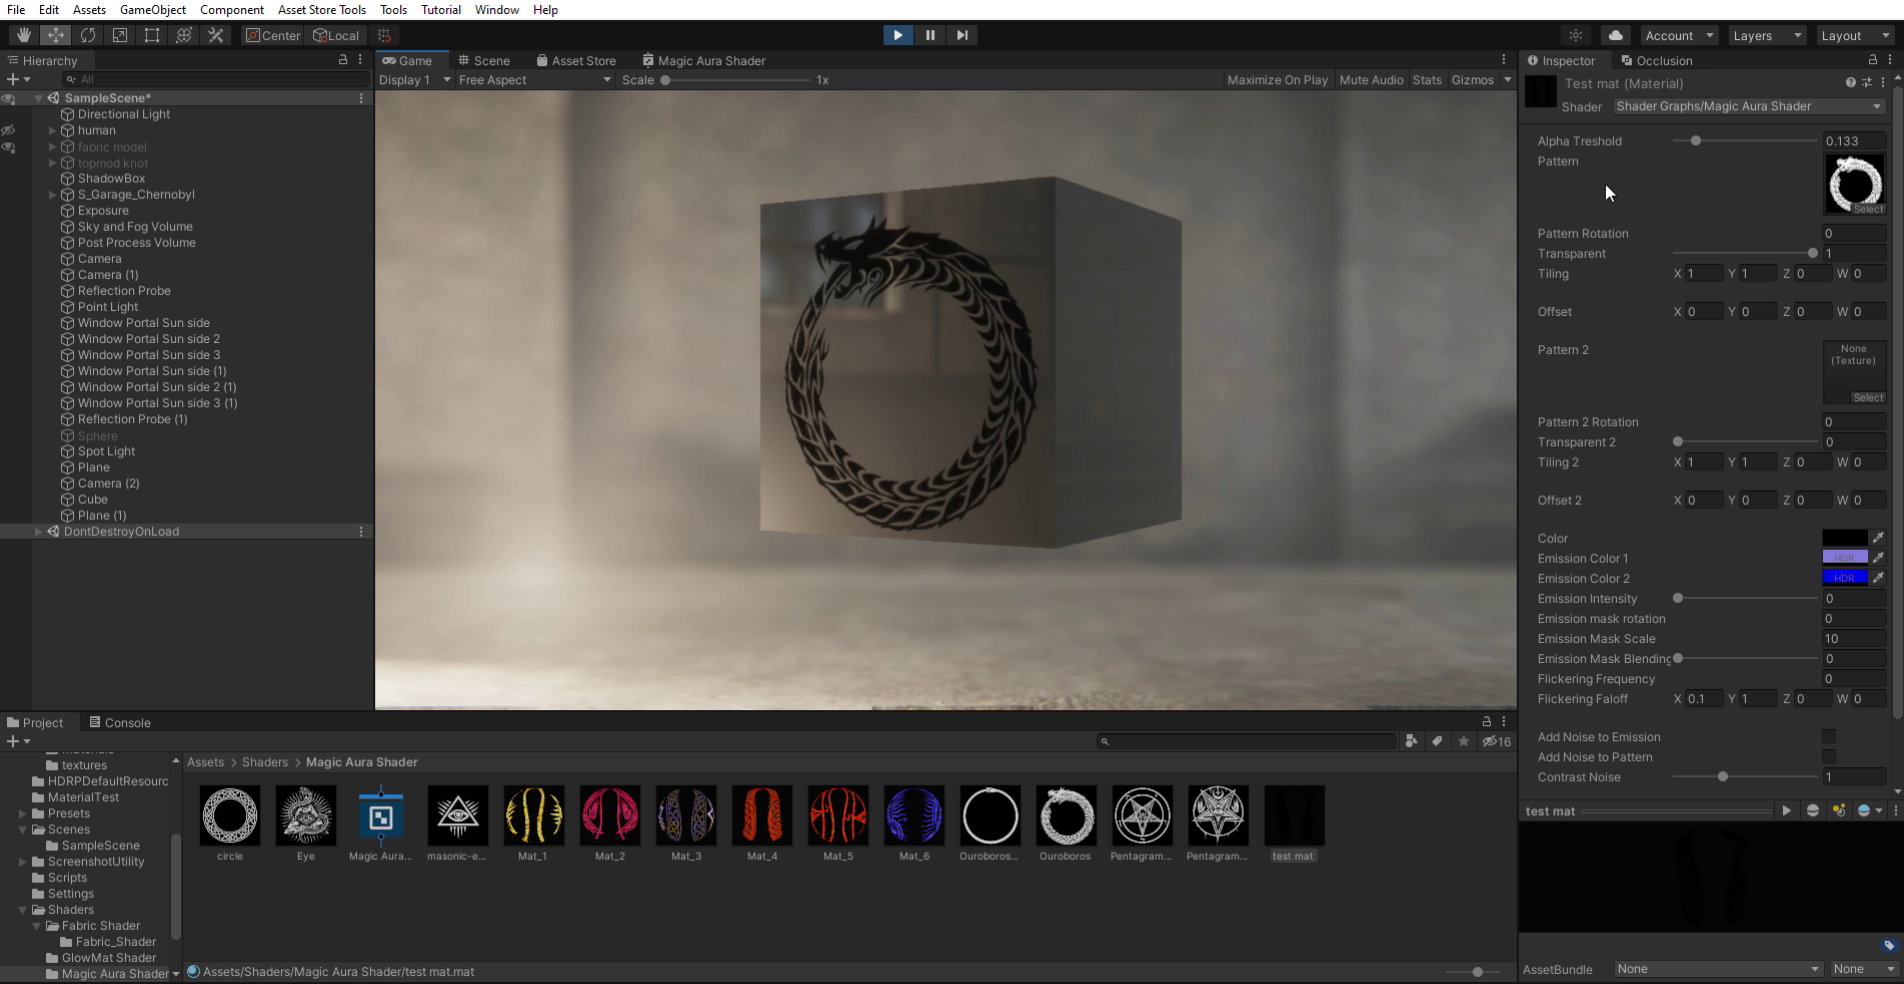Open the AssetBundle None dropdown
The width and height of the screenshot is (1904, 984).
pyautogui.click(x=1717, y=969)
